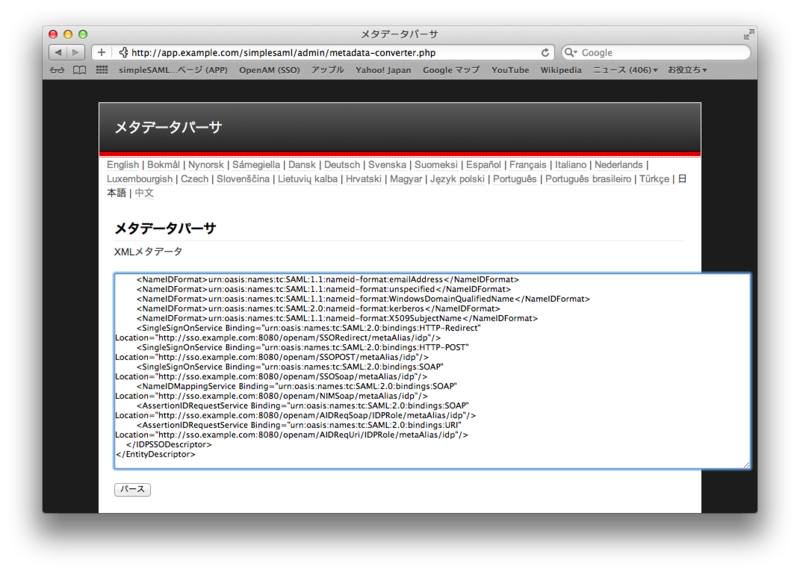Open simpleSAML page (APP) bookmark
This screenshot has height=572, width=800.
tap(173, 70)
